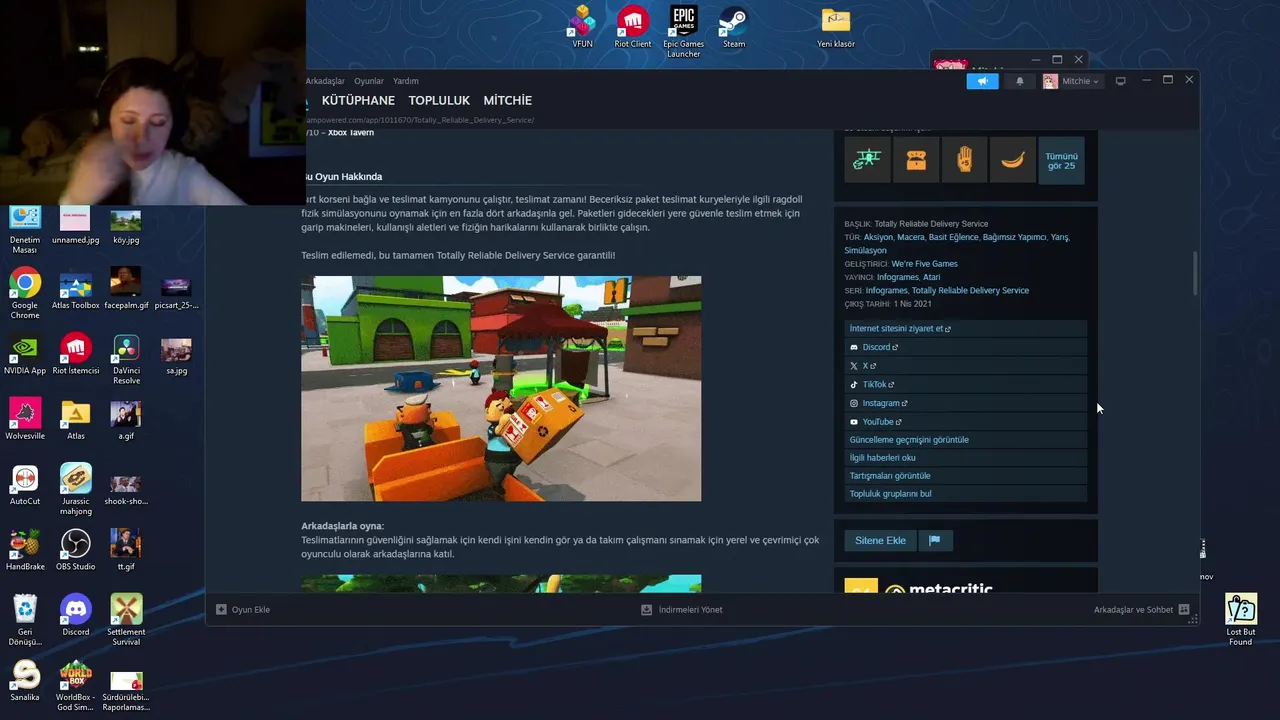Click the Steam announcements megaphone button

coord(982,81)
